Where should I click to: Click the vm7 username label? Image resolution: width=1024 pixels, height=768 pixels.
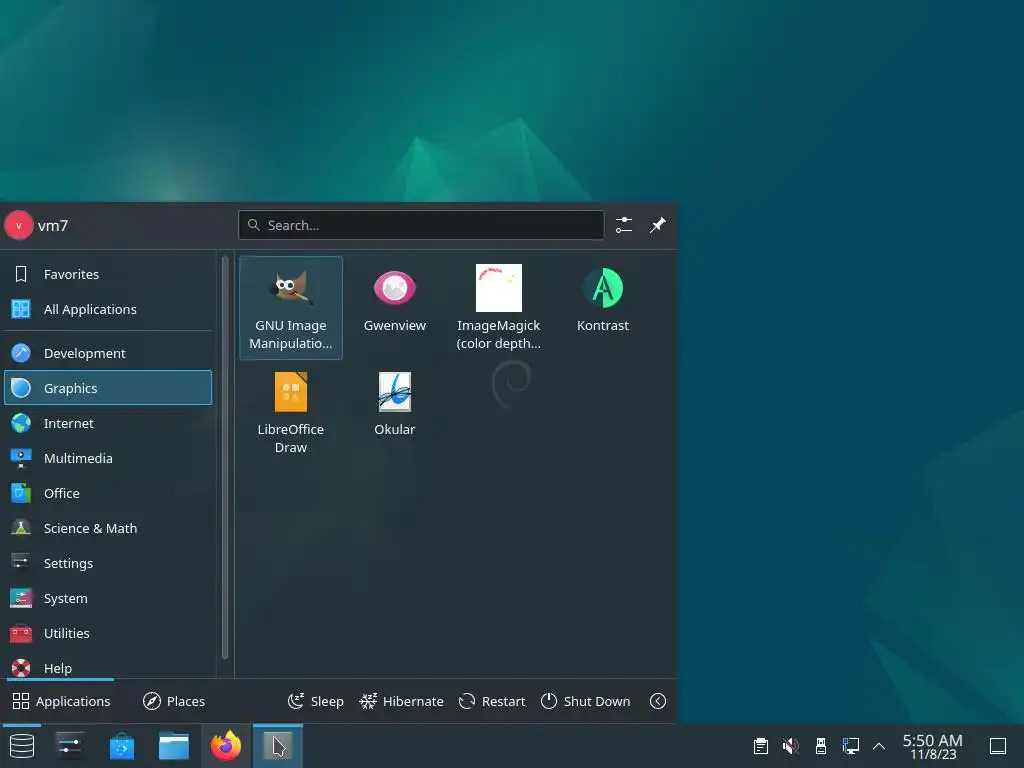tap(53, 225)
